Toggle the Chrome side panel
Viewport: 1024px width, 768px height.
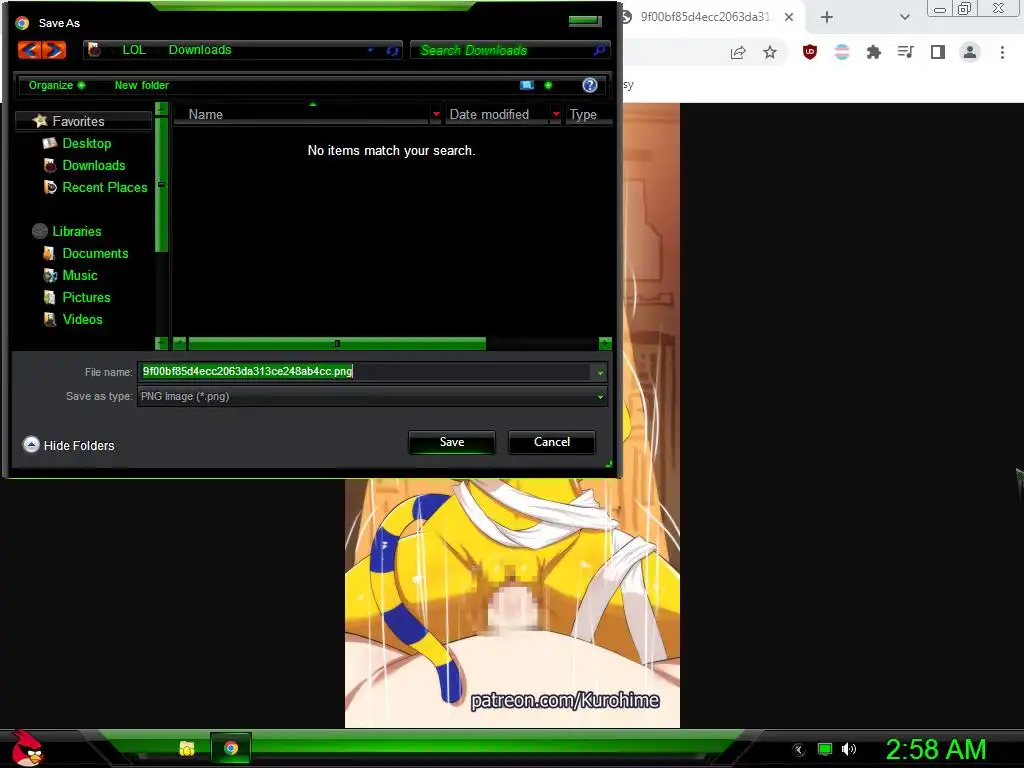[938, 52]
